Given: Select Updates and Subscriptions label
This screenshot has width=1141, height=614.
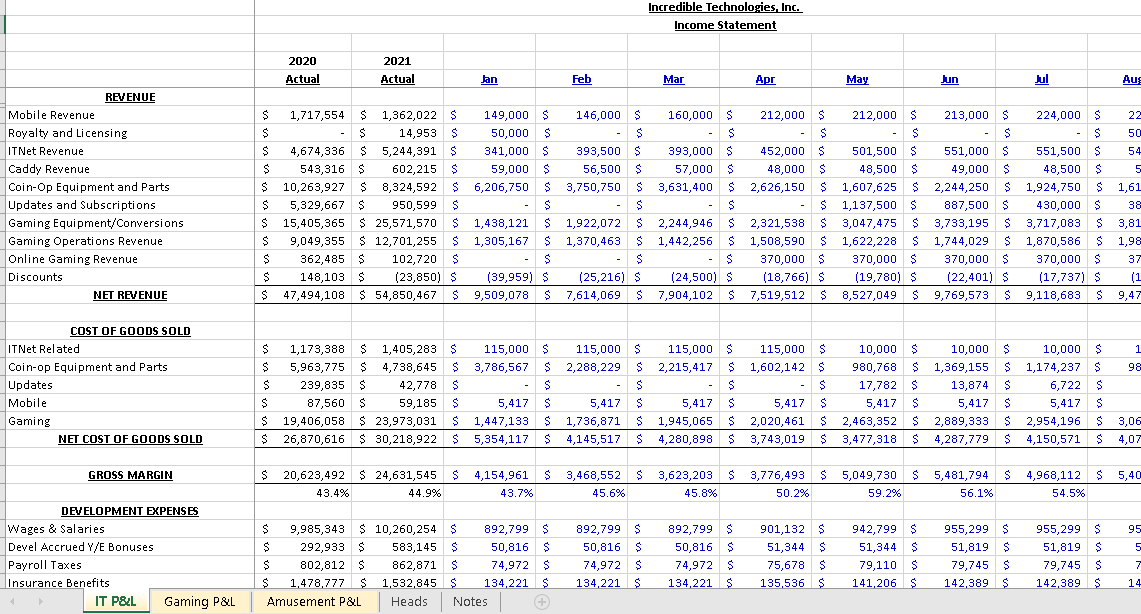Looking at the screenshot, I should [82, 205].
